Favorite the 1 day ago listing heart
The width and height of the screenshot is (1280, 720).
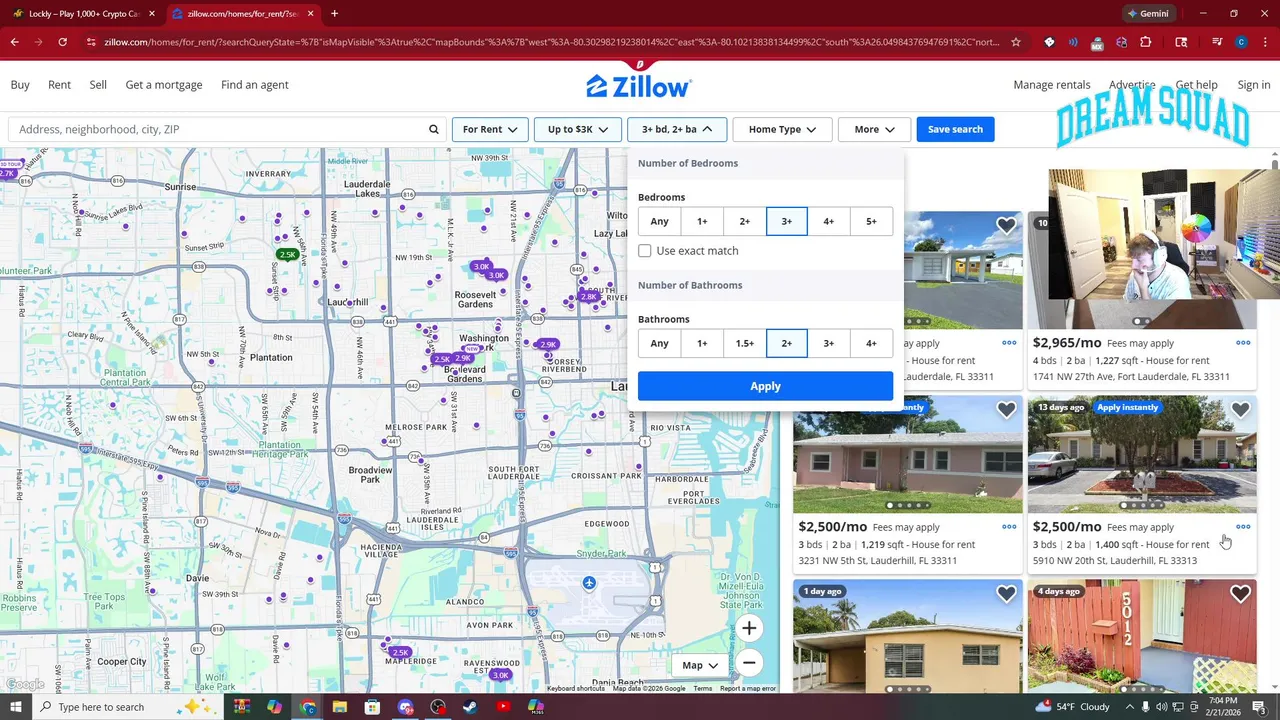[x=1006, y=594]
